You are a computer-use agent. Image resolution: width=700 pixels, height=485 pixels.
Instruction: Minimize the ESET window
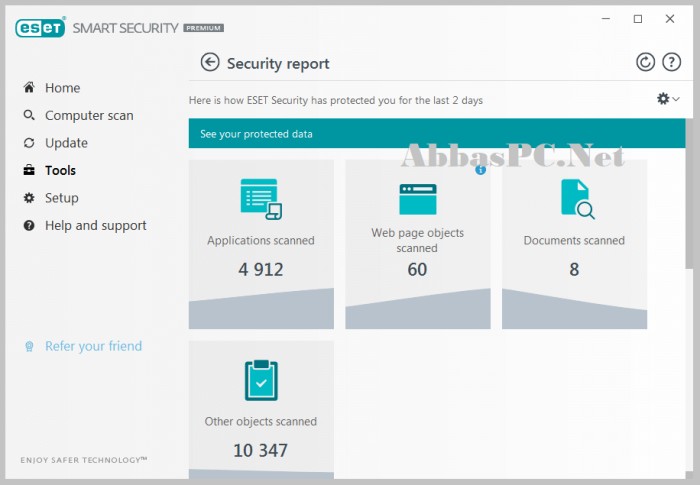tap(606, 19)
